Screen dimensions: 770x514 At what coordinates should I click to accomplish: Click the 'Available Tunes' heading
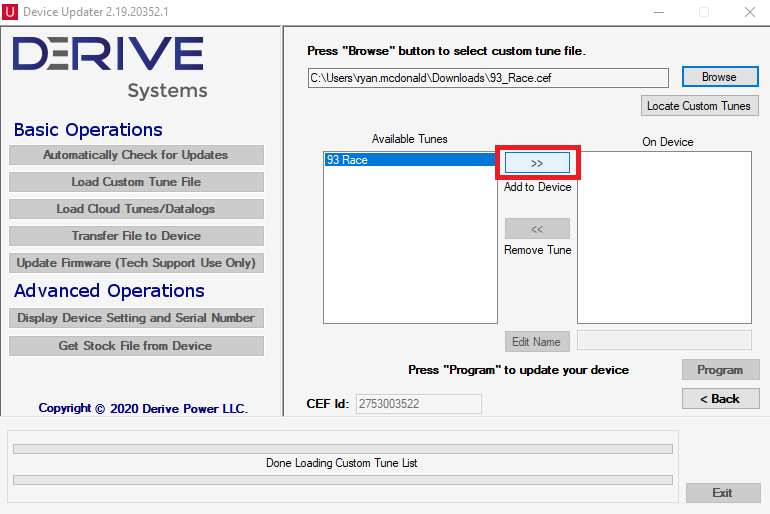[410, 139]
